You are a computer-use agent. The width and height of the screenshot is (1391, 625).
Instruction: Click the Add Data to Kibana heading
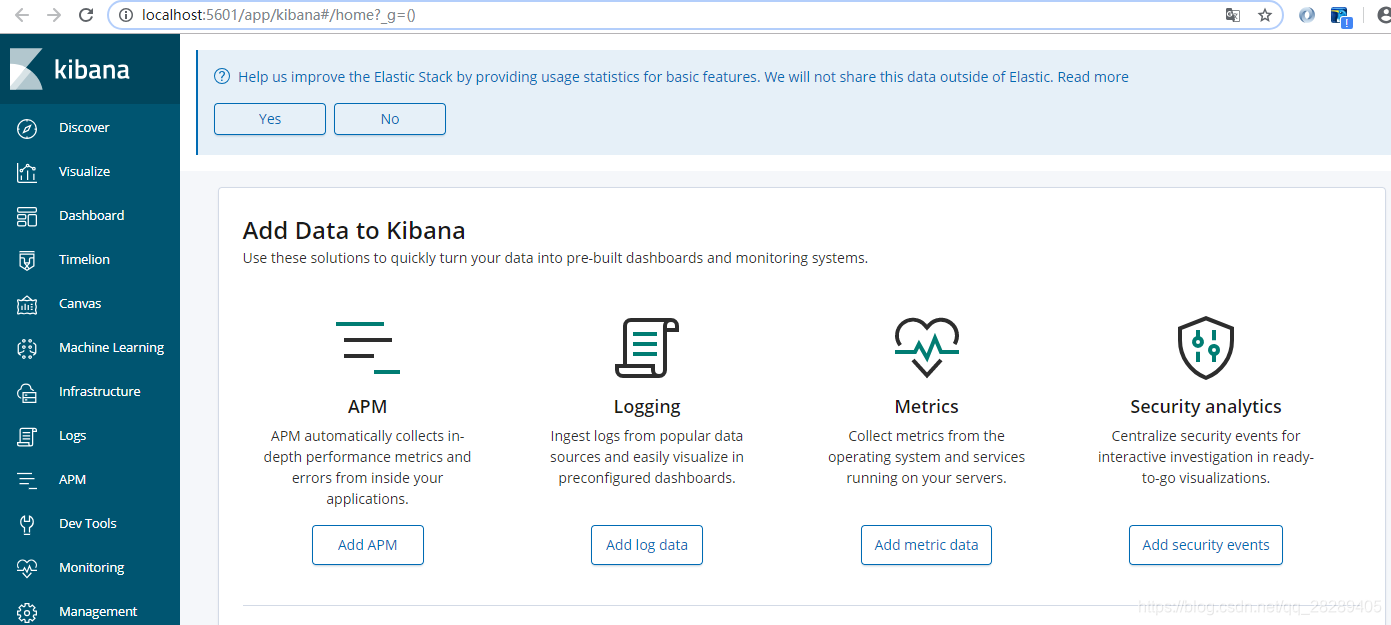(354, 231)
